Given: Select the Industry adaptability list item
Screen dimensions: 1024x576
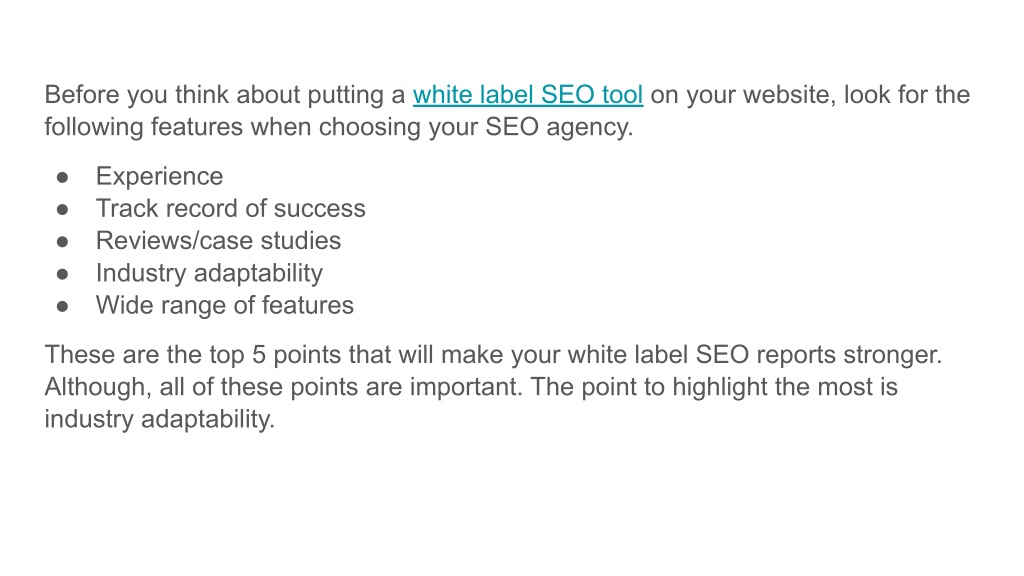Looking at the screenshot, I should (x=209, y=273).
